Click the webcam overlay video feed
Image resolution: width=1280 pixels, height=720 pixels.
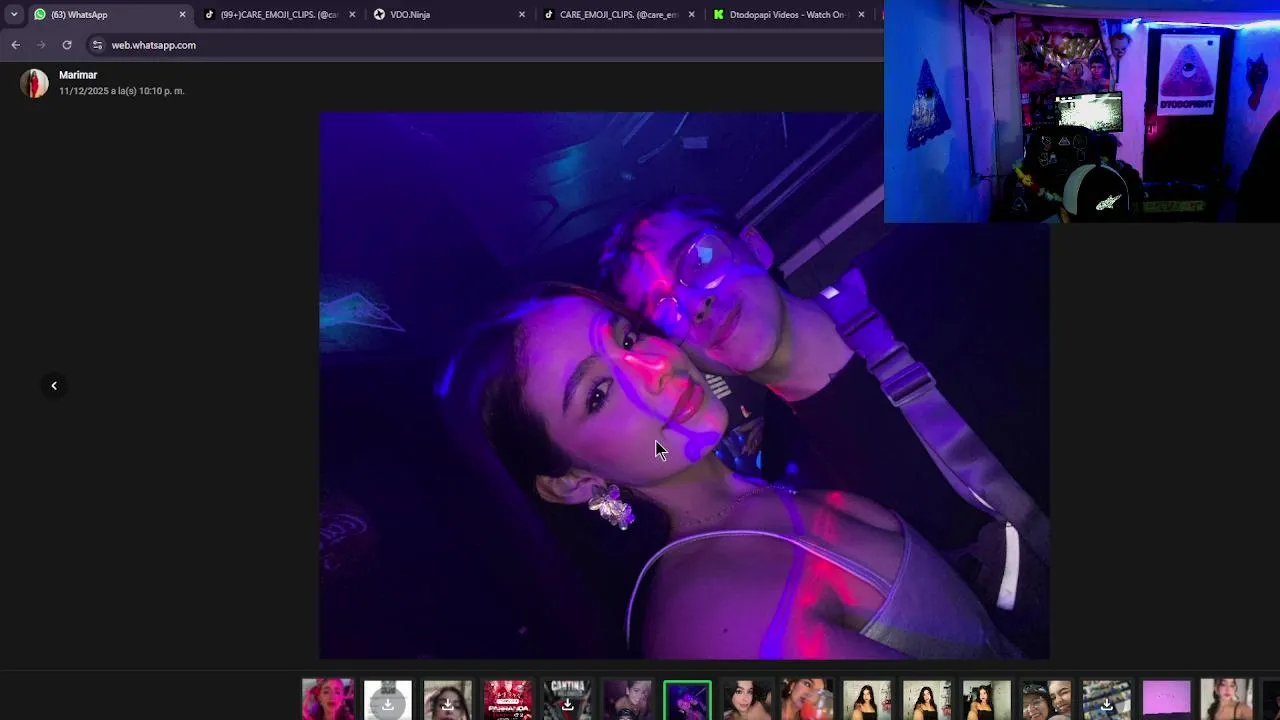(1082, 111)
